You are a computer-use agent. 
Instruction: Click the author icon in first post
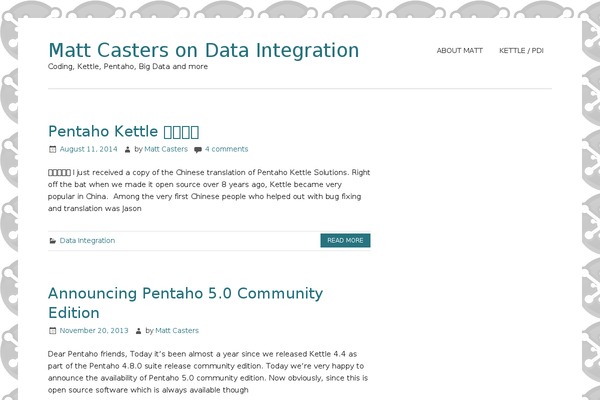click(x=127, y=149)
